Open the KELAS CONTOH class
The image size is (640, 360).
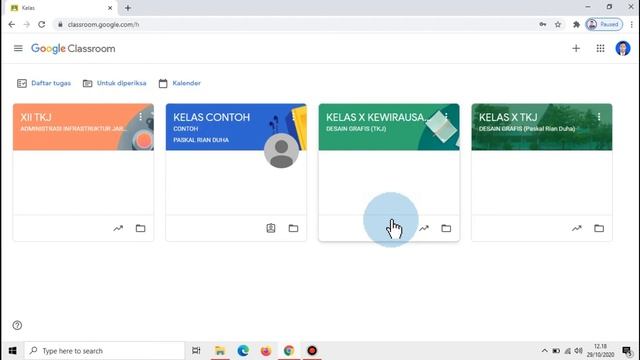pos(211,118)
